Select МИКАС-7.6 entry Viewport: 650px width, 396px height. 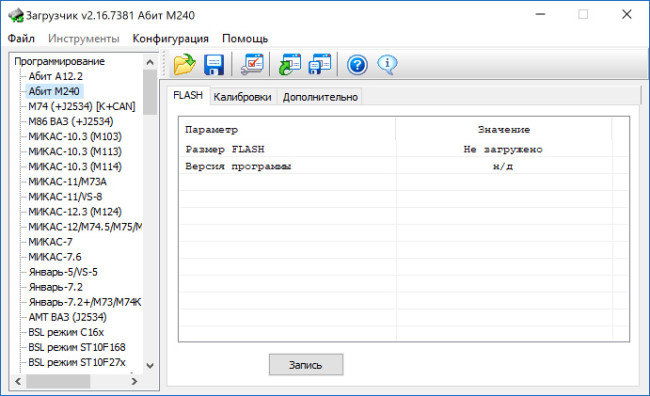pos(55,257)
